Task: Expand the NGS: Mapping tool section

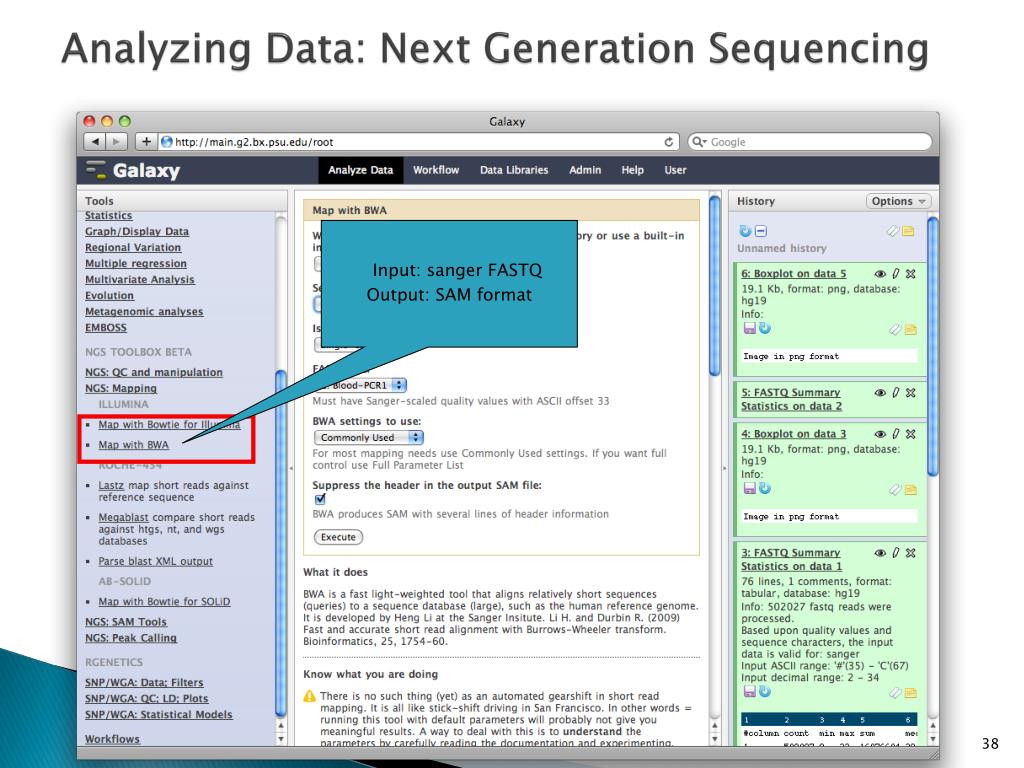Action: [x=121, y=388]
